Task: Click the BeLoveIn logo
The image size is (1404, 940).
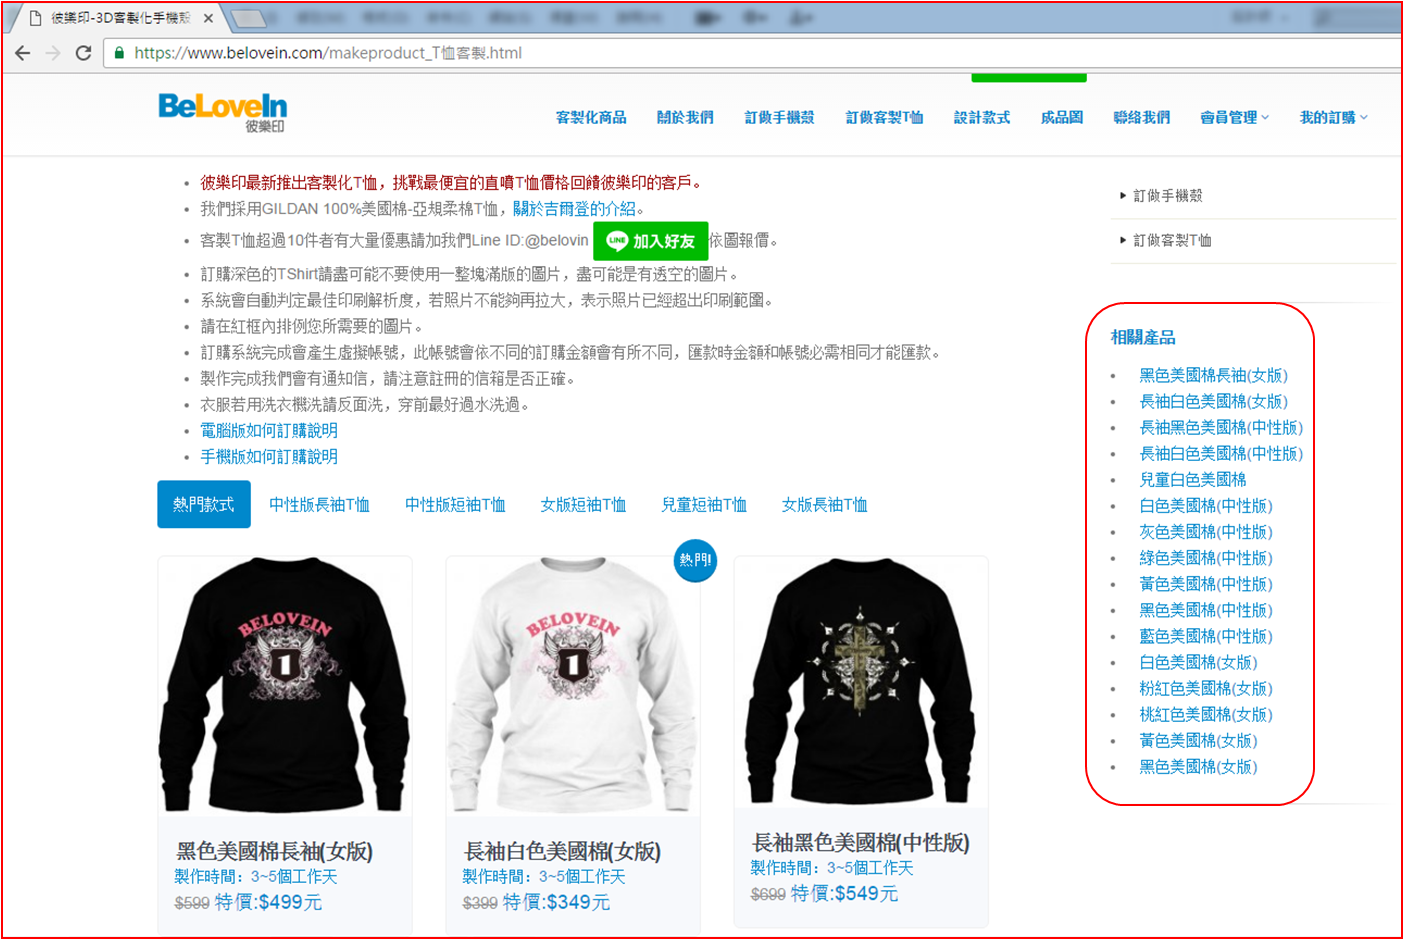Action: click(x=223, y=111)
